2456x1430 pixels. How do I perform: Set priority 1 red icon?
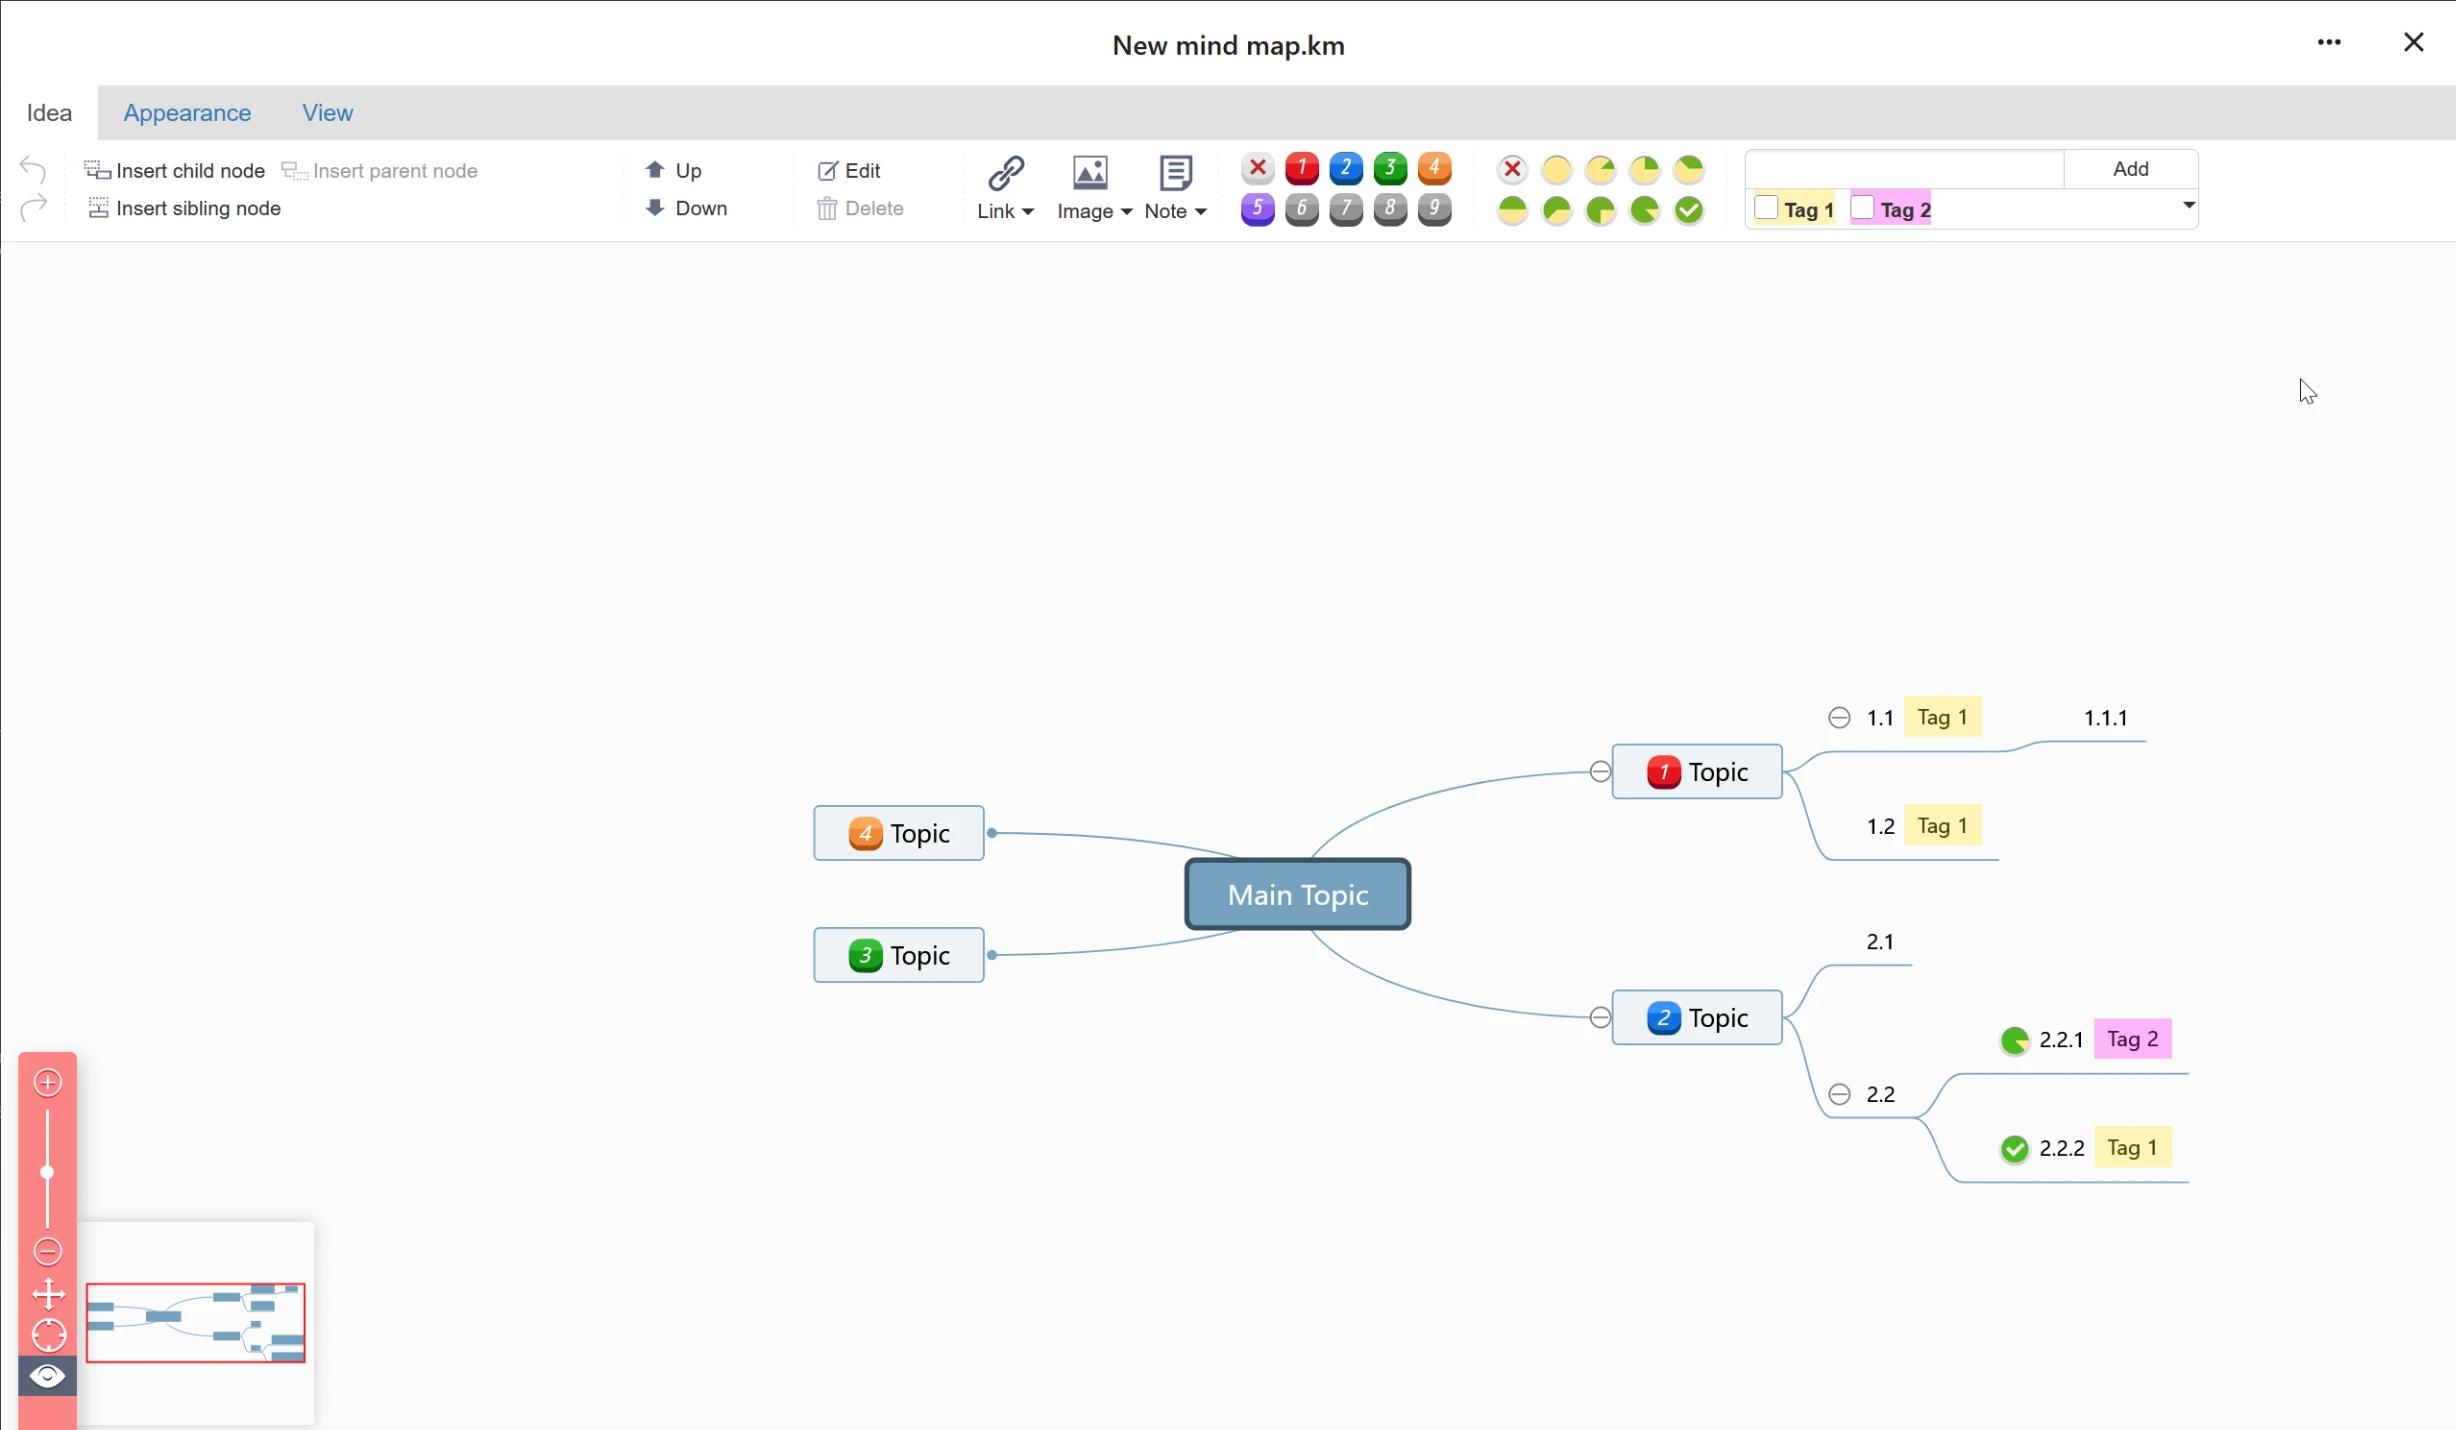click(1302, 169)
